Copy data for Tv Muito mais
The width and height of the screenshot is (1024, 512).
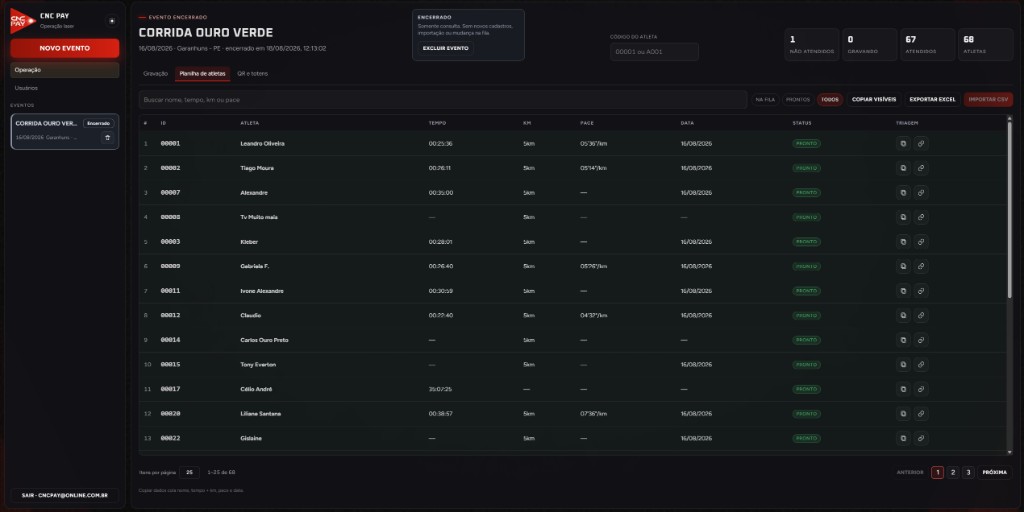click(903, 217)
